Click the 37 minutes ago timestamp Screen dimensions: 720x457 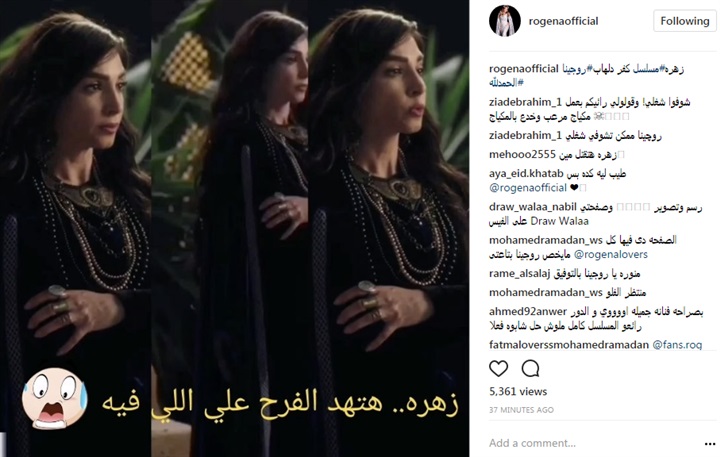[521, 410]
